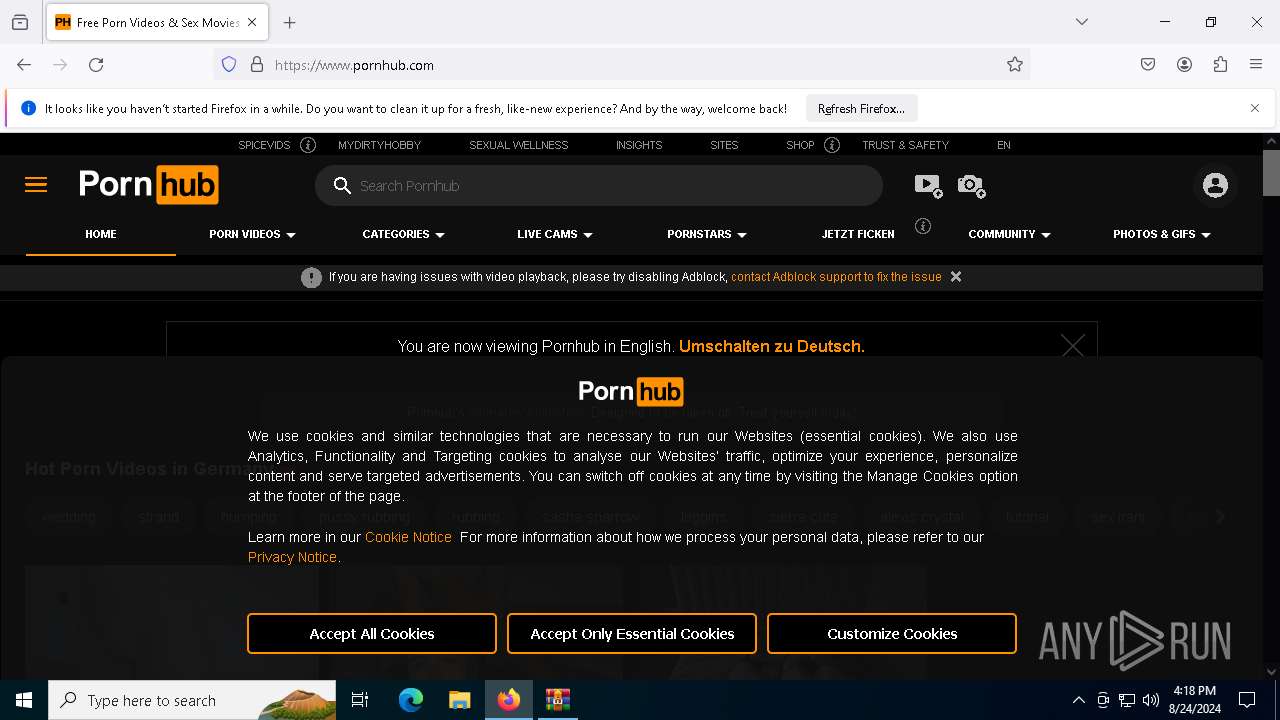Open Firefox View recent browsing
The width and height of the screenshot is (1280, 720).
(20, 22)
